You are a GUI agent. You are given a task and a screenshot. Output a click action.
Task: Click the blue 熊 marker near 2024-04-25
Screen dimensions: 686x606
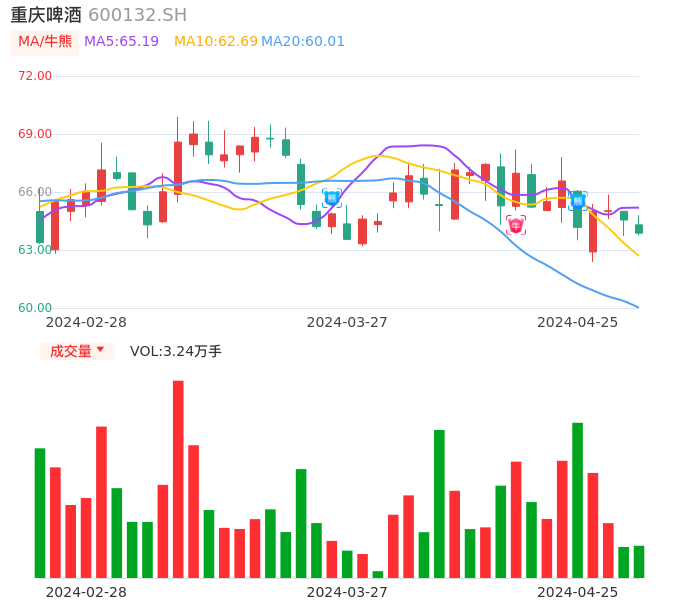(578, 201)
